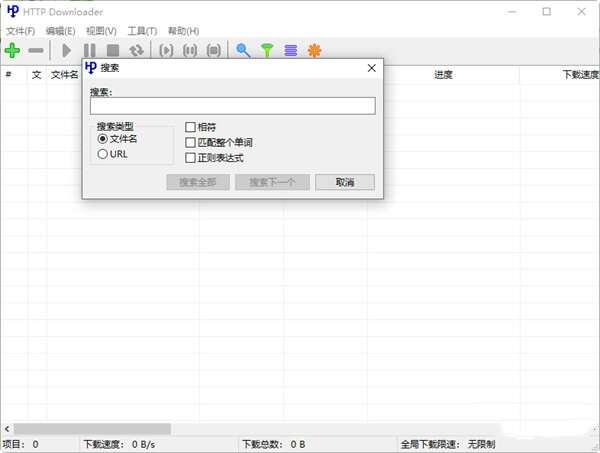Click the Stop All toolbar icon

point(214,50)
